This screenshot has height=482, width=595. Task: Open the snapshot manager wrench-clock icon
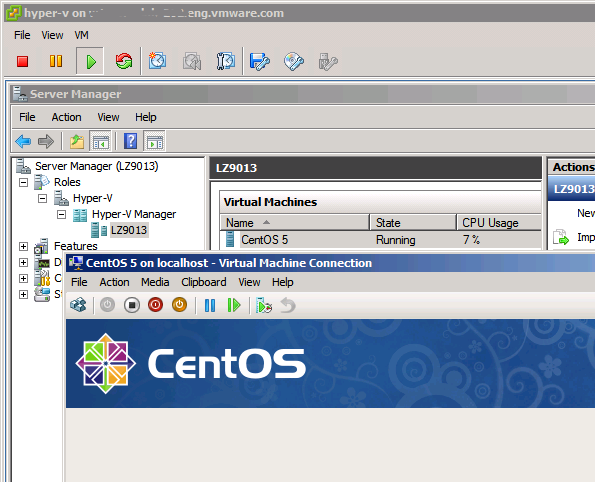226,61
